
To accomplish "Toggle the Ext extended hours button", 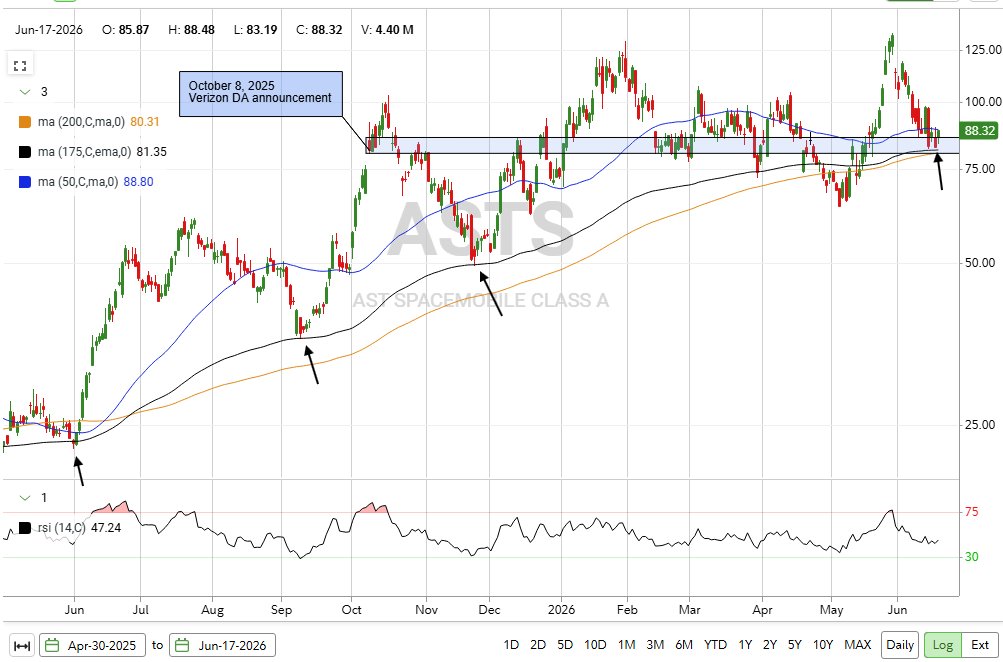I will [x=980, y=645].
